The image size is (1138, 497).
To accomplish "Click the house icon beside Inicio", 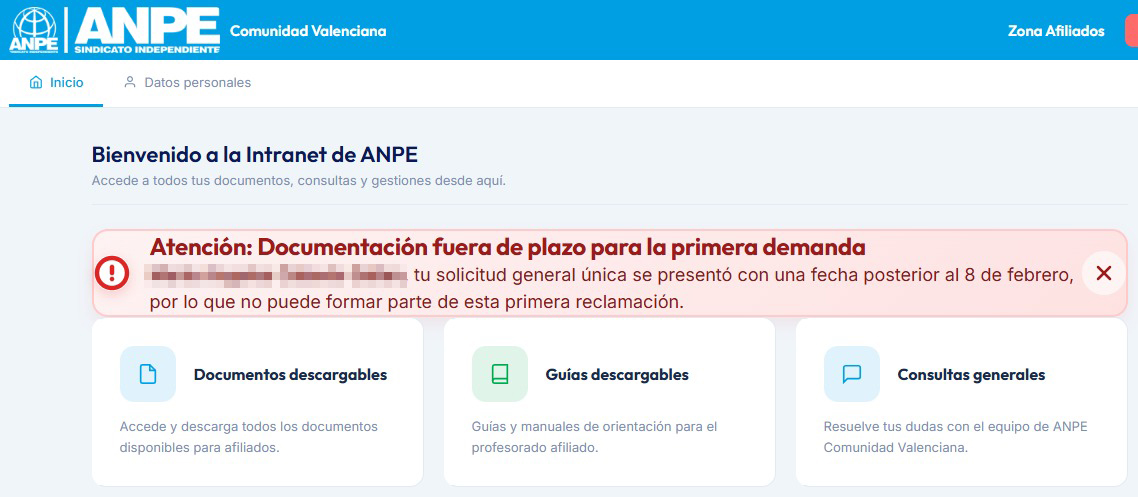I will [x=36, y=83].
